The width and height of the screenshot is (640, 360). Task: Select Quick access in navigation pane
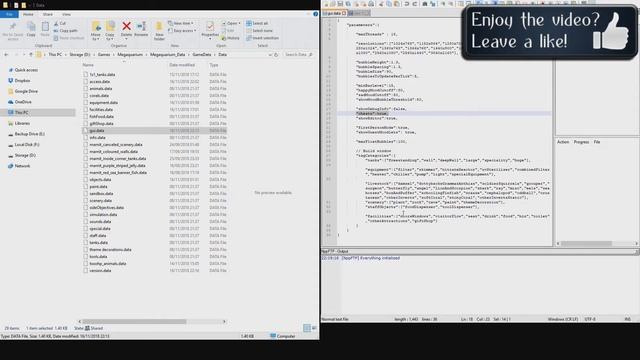pos(26,70)
